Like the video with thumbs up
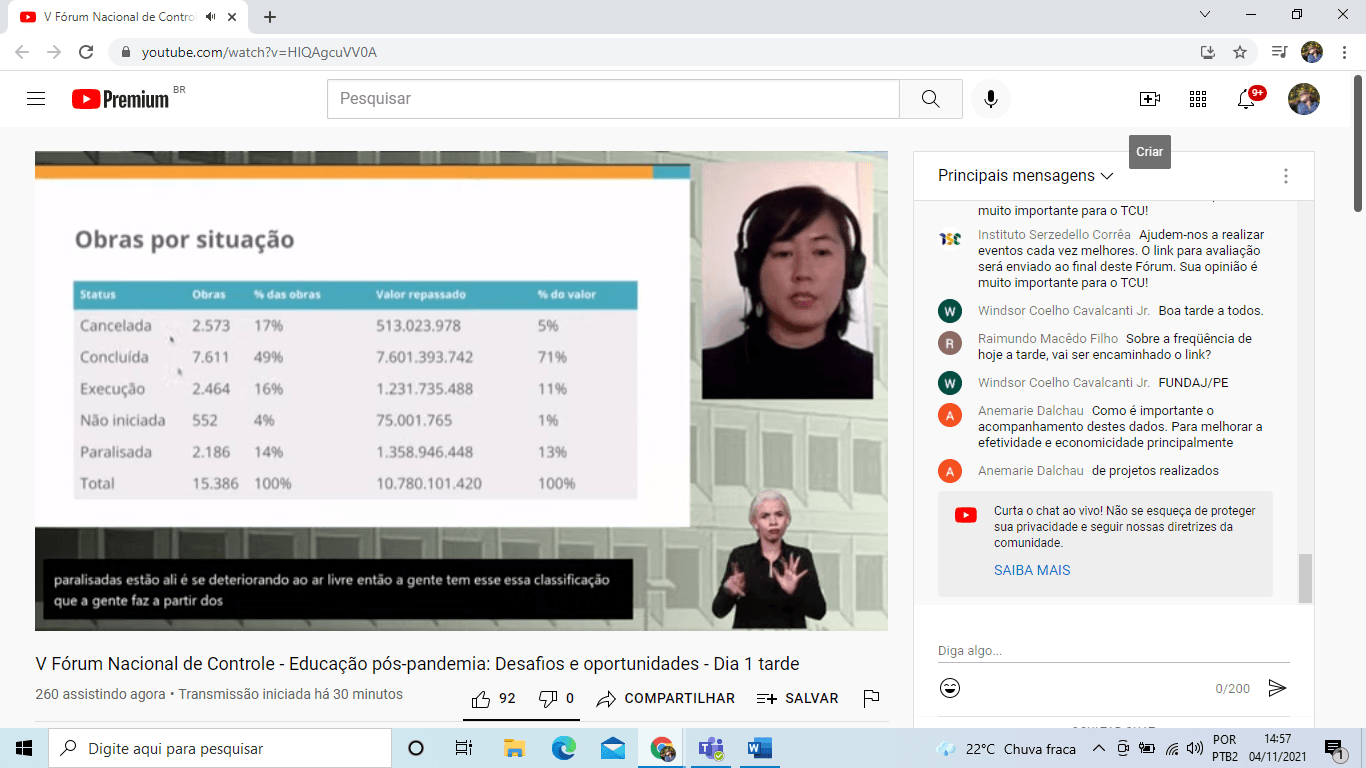Viewport: 1366px width, 768px height. click(x=482, y=698)
